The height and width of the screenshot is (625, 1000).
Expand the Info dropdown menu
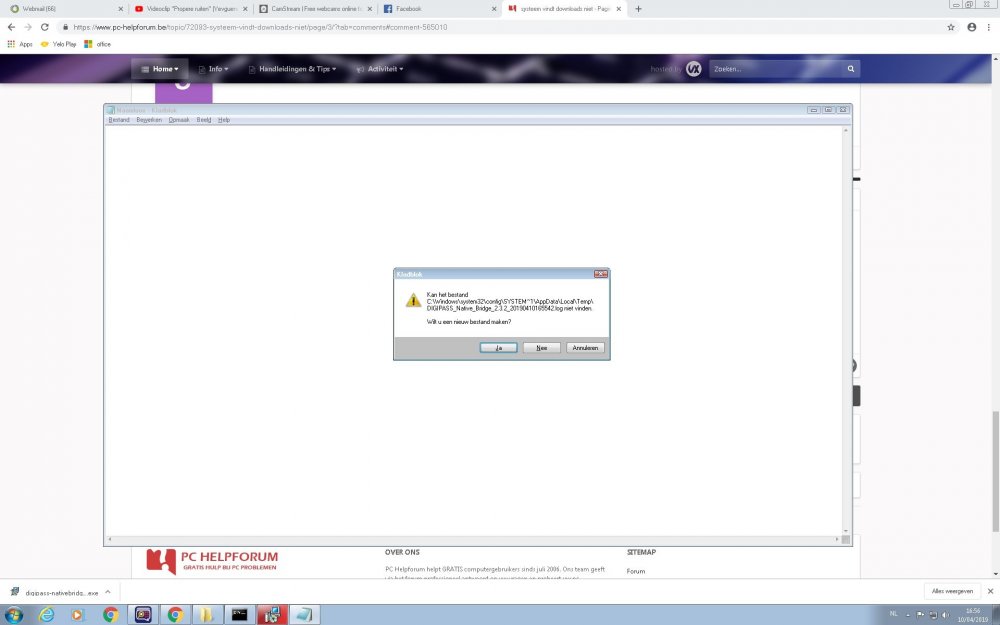(x=214, y=69)
